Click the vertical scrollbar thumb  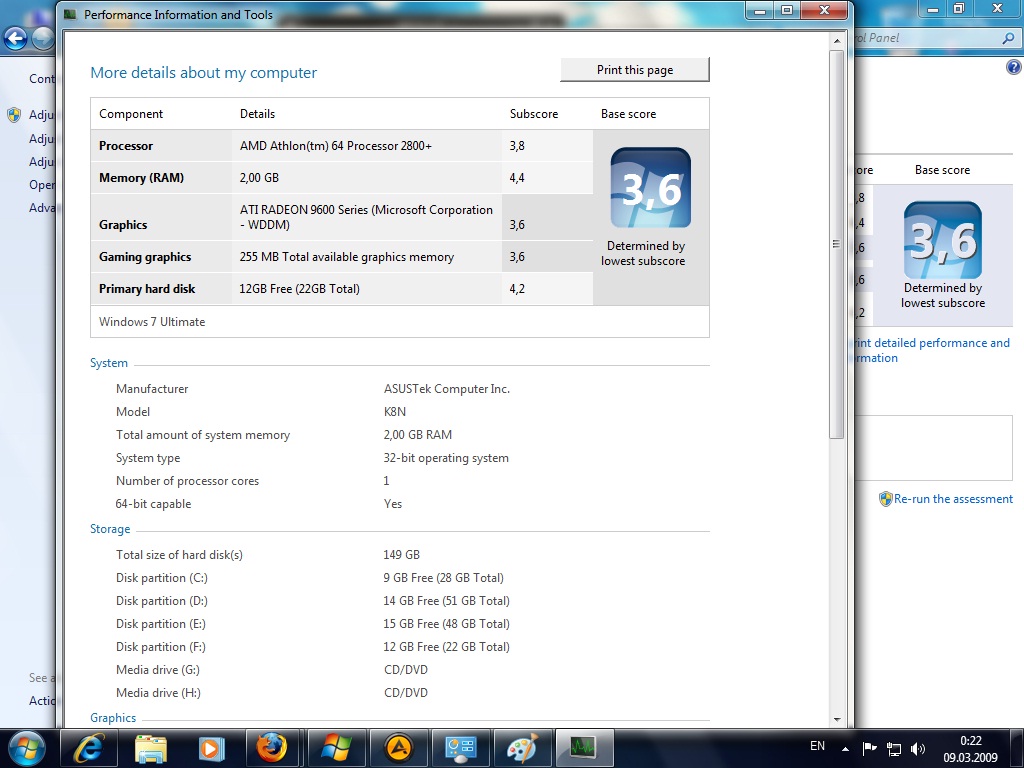pyautogui.click(x=837, y=244)
